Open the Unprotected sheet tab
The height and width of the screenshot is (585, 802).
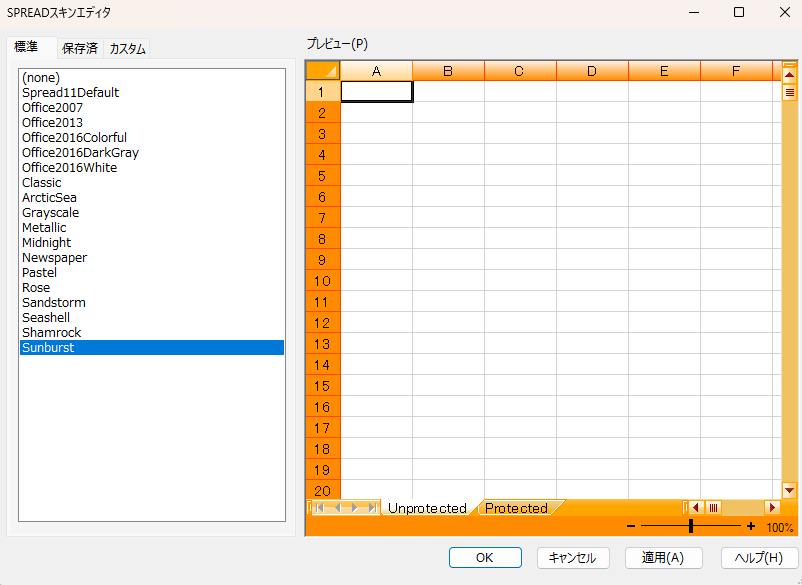[x=427, y=508]
